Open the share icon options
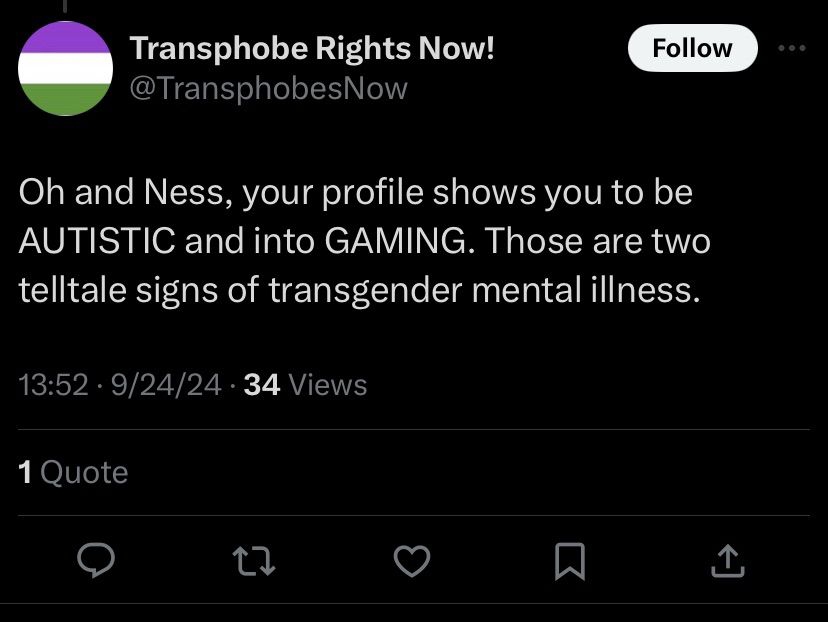Screen dimensions: 828x622 pyautogui.click(x=726, y=563)
